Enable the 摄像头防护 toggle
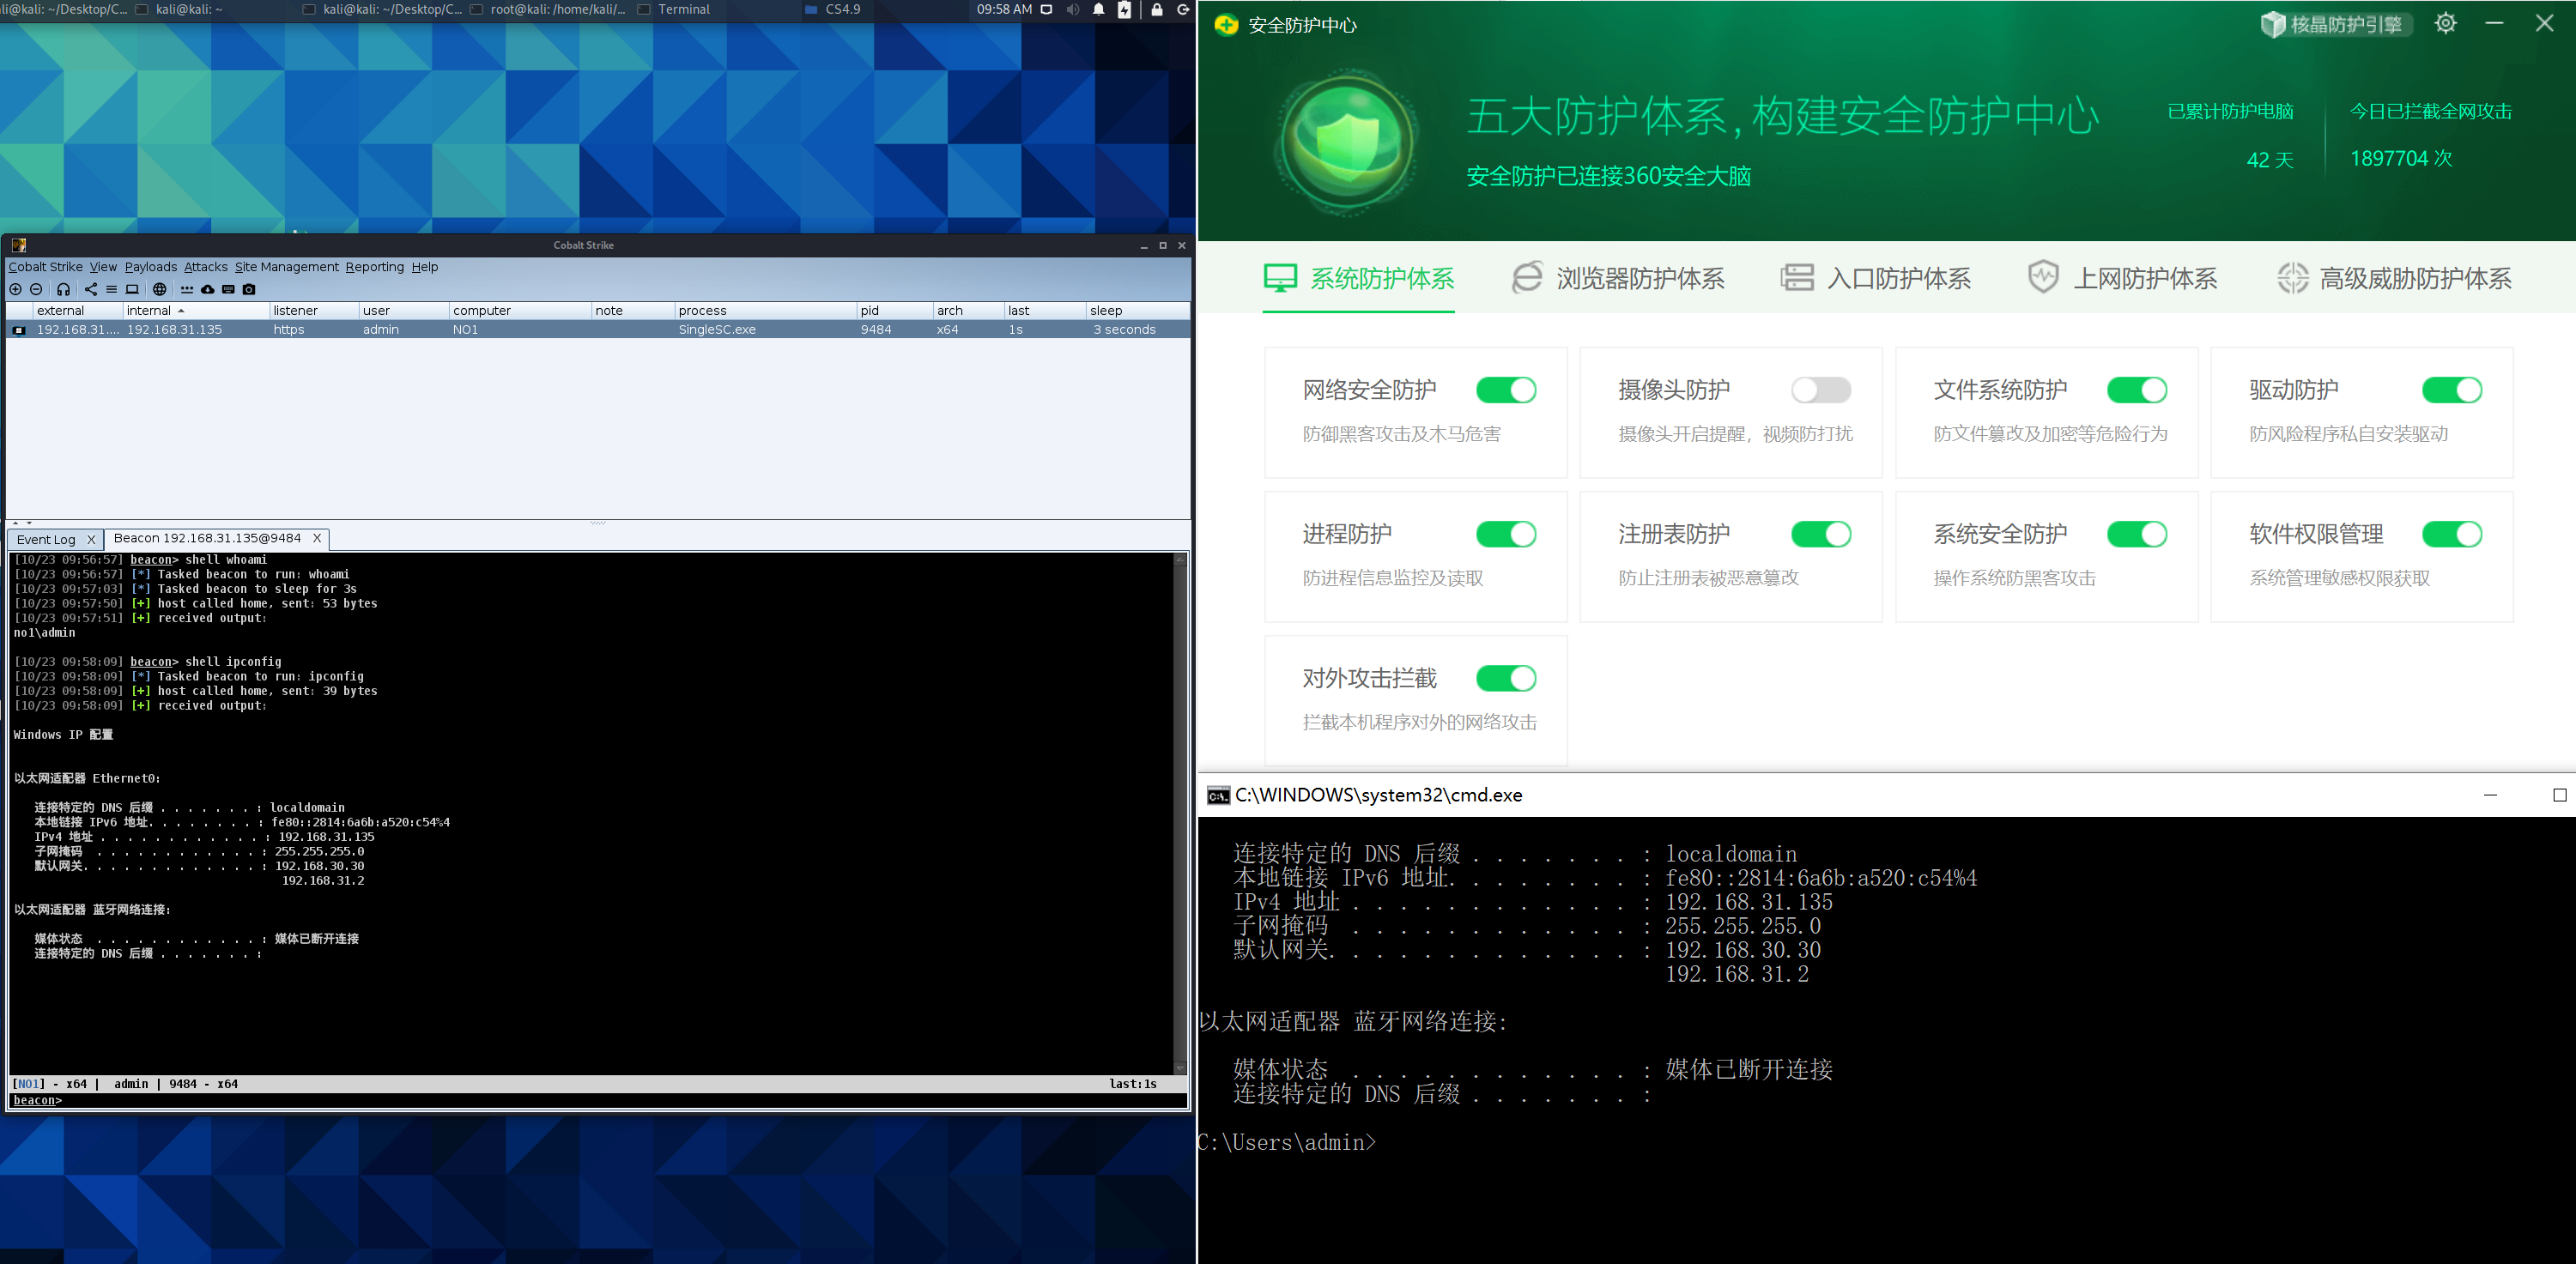Image resolution: width=2576 pixels, height=1264 pixels. [1820, 390]
